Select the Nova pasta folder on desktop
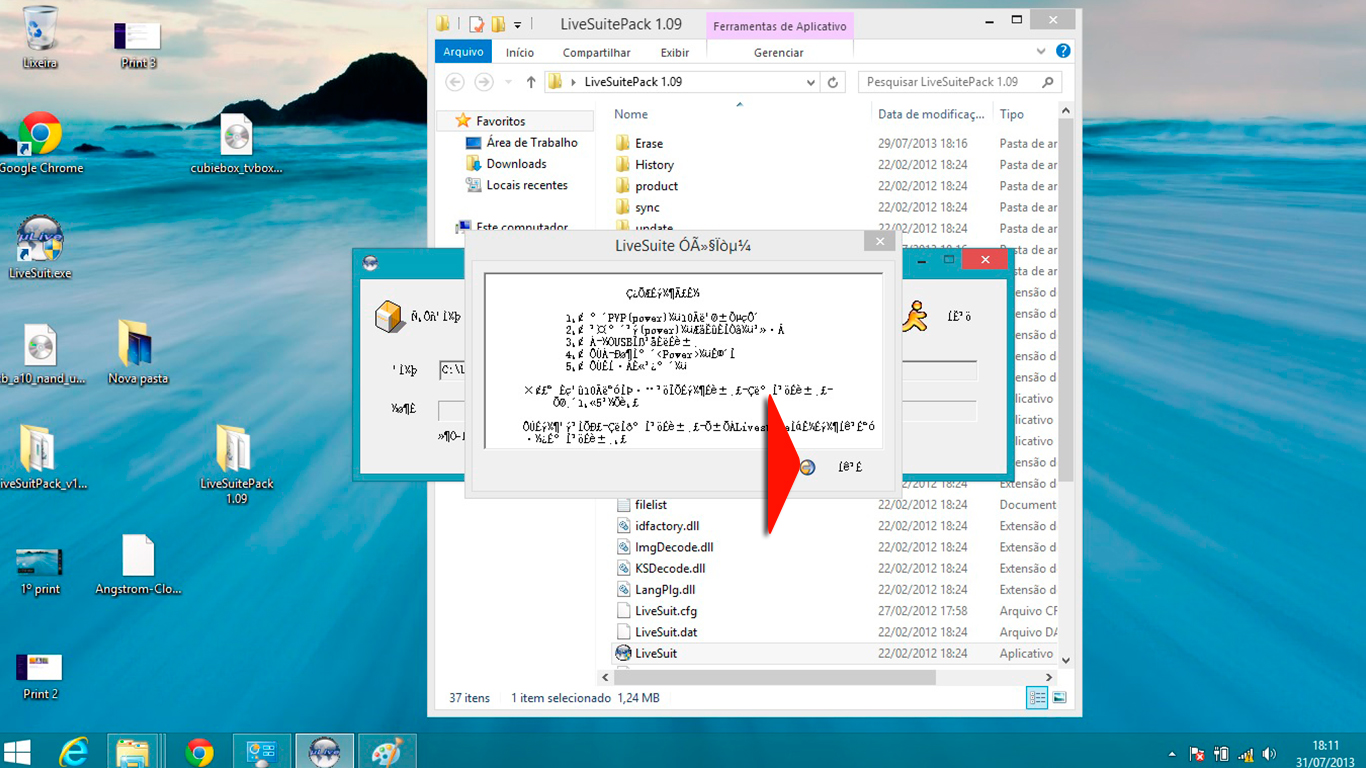Viewport: 1366px width, 768px height. pyautogui.click(x=138, y=352)
